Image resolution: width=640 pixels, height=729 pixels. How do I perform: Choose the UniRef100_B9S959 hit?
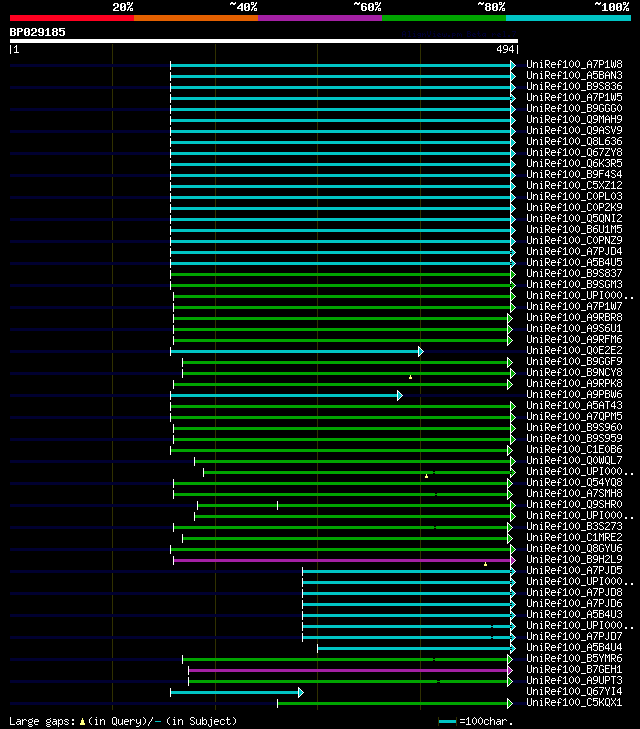[574, 438]
